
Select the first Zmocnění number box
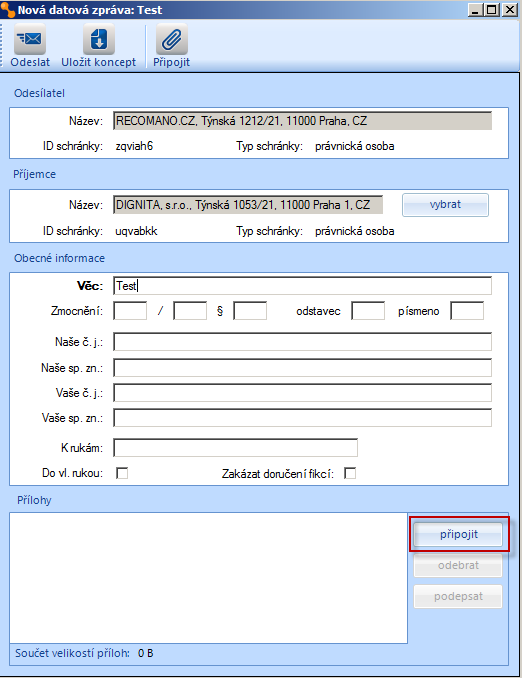tap(130, 311)
